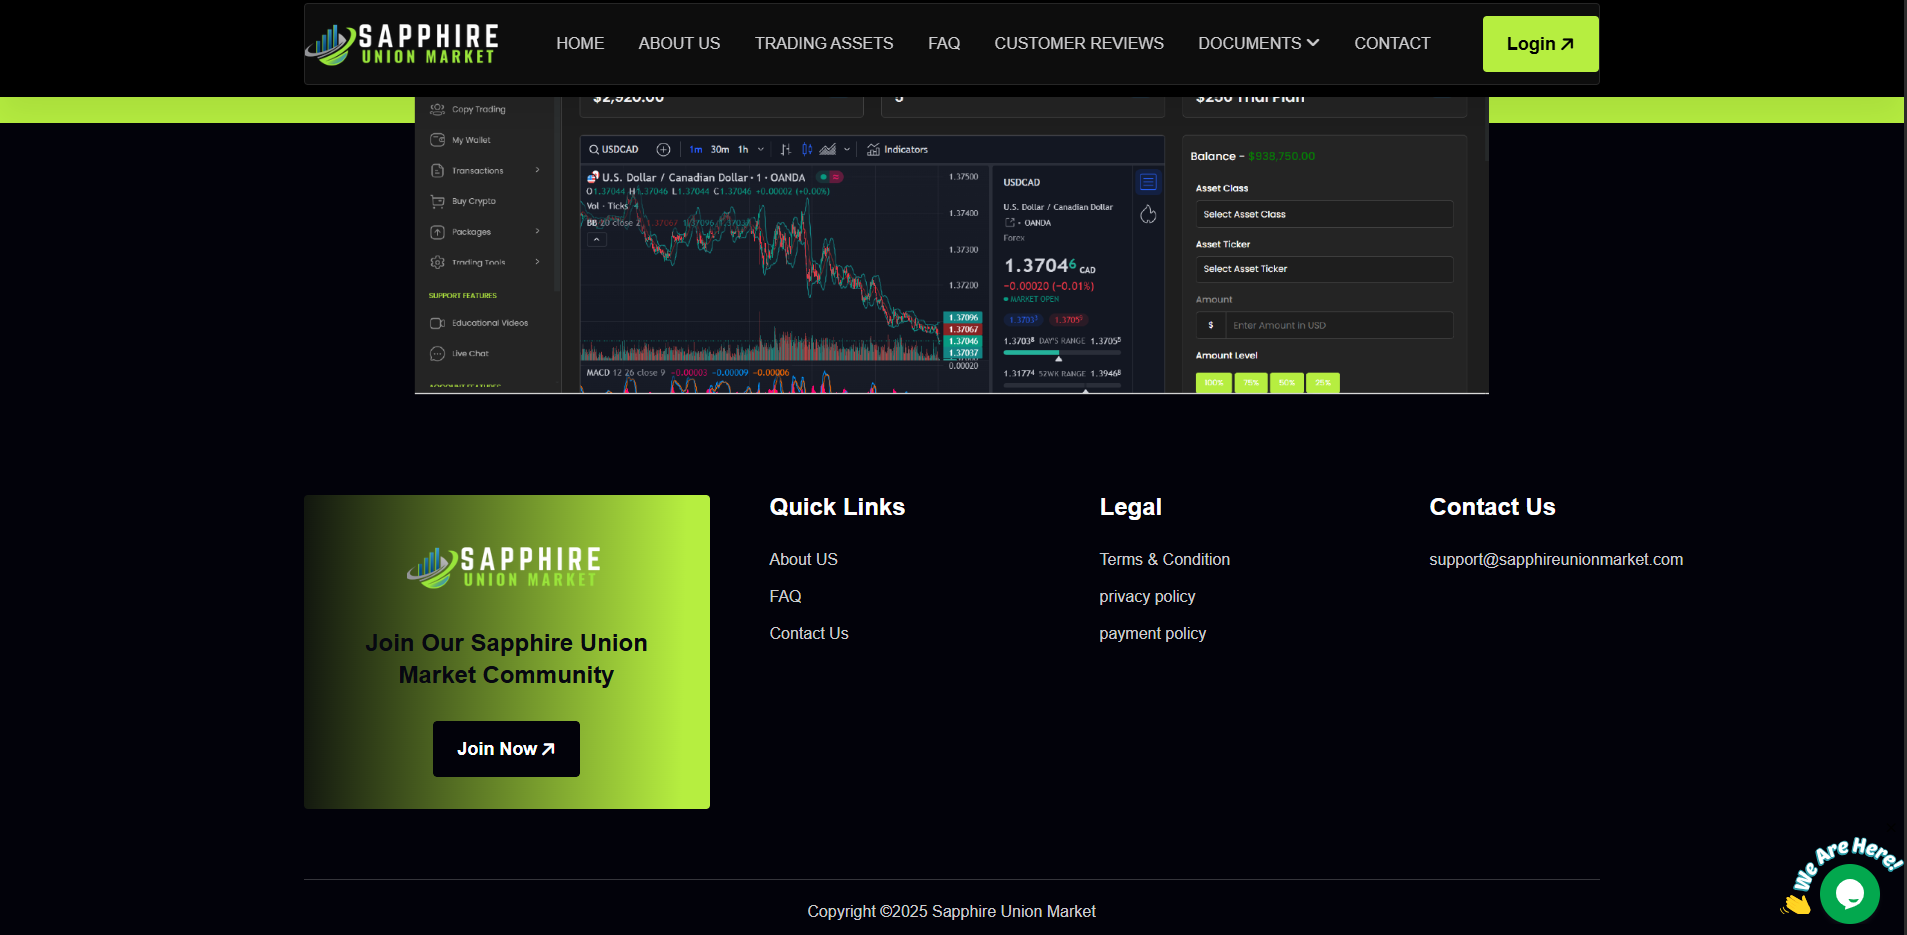
Task: Click the watchlist panel icon beside USDCAD
Action: tap(1148, 182)
